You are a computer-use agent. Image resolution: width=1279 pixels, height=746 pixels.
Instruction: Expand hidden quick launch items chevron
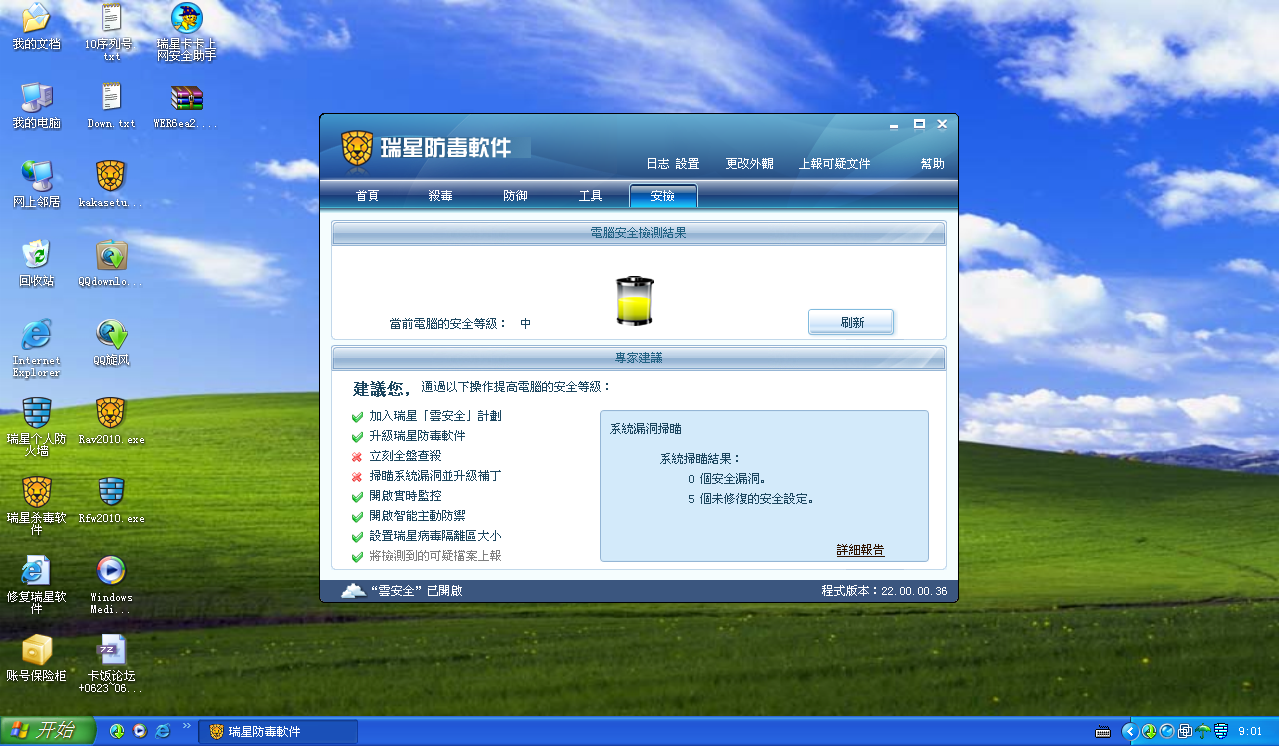(x=185, y=726)
